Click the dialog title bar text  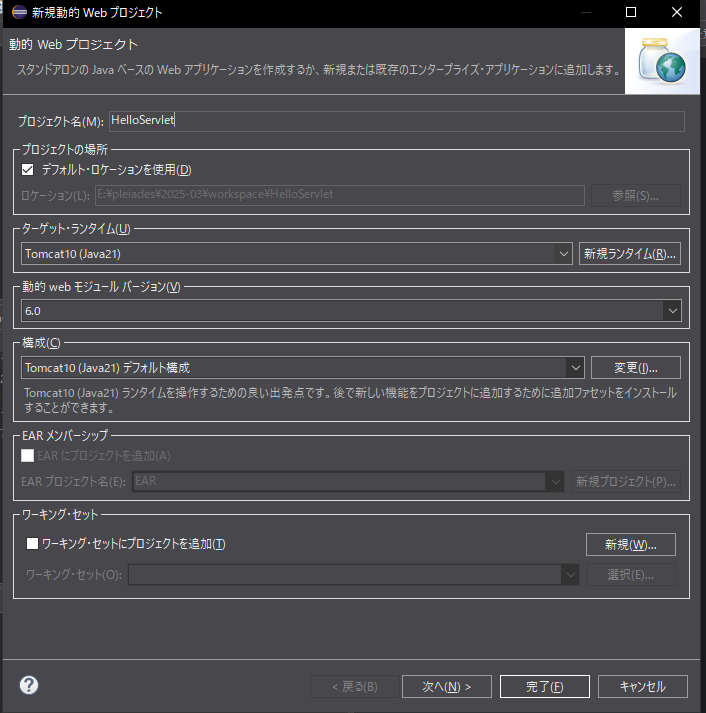tap(97, 13)
